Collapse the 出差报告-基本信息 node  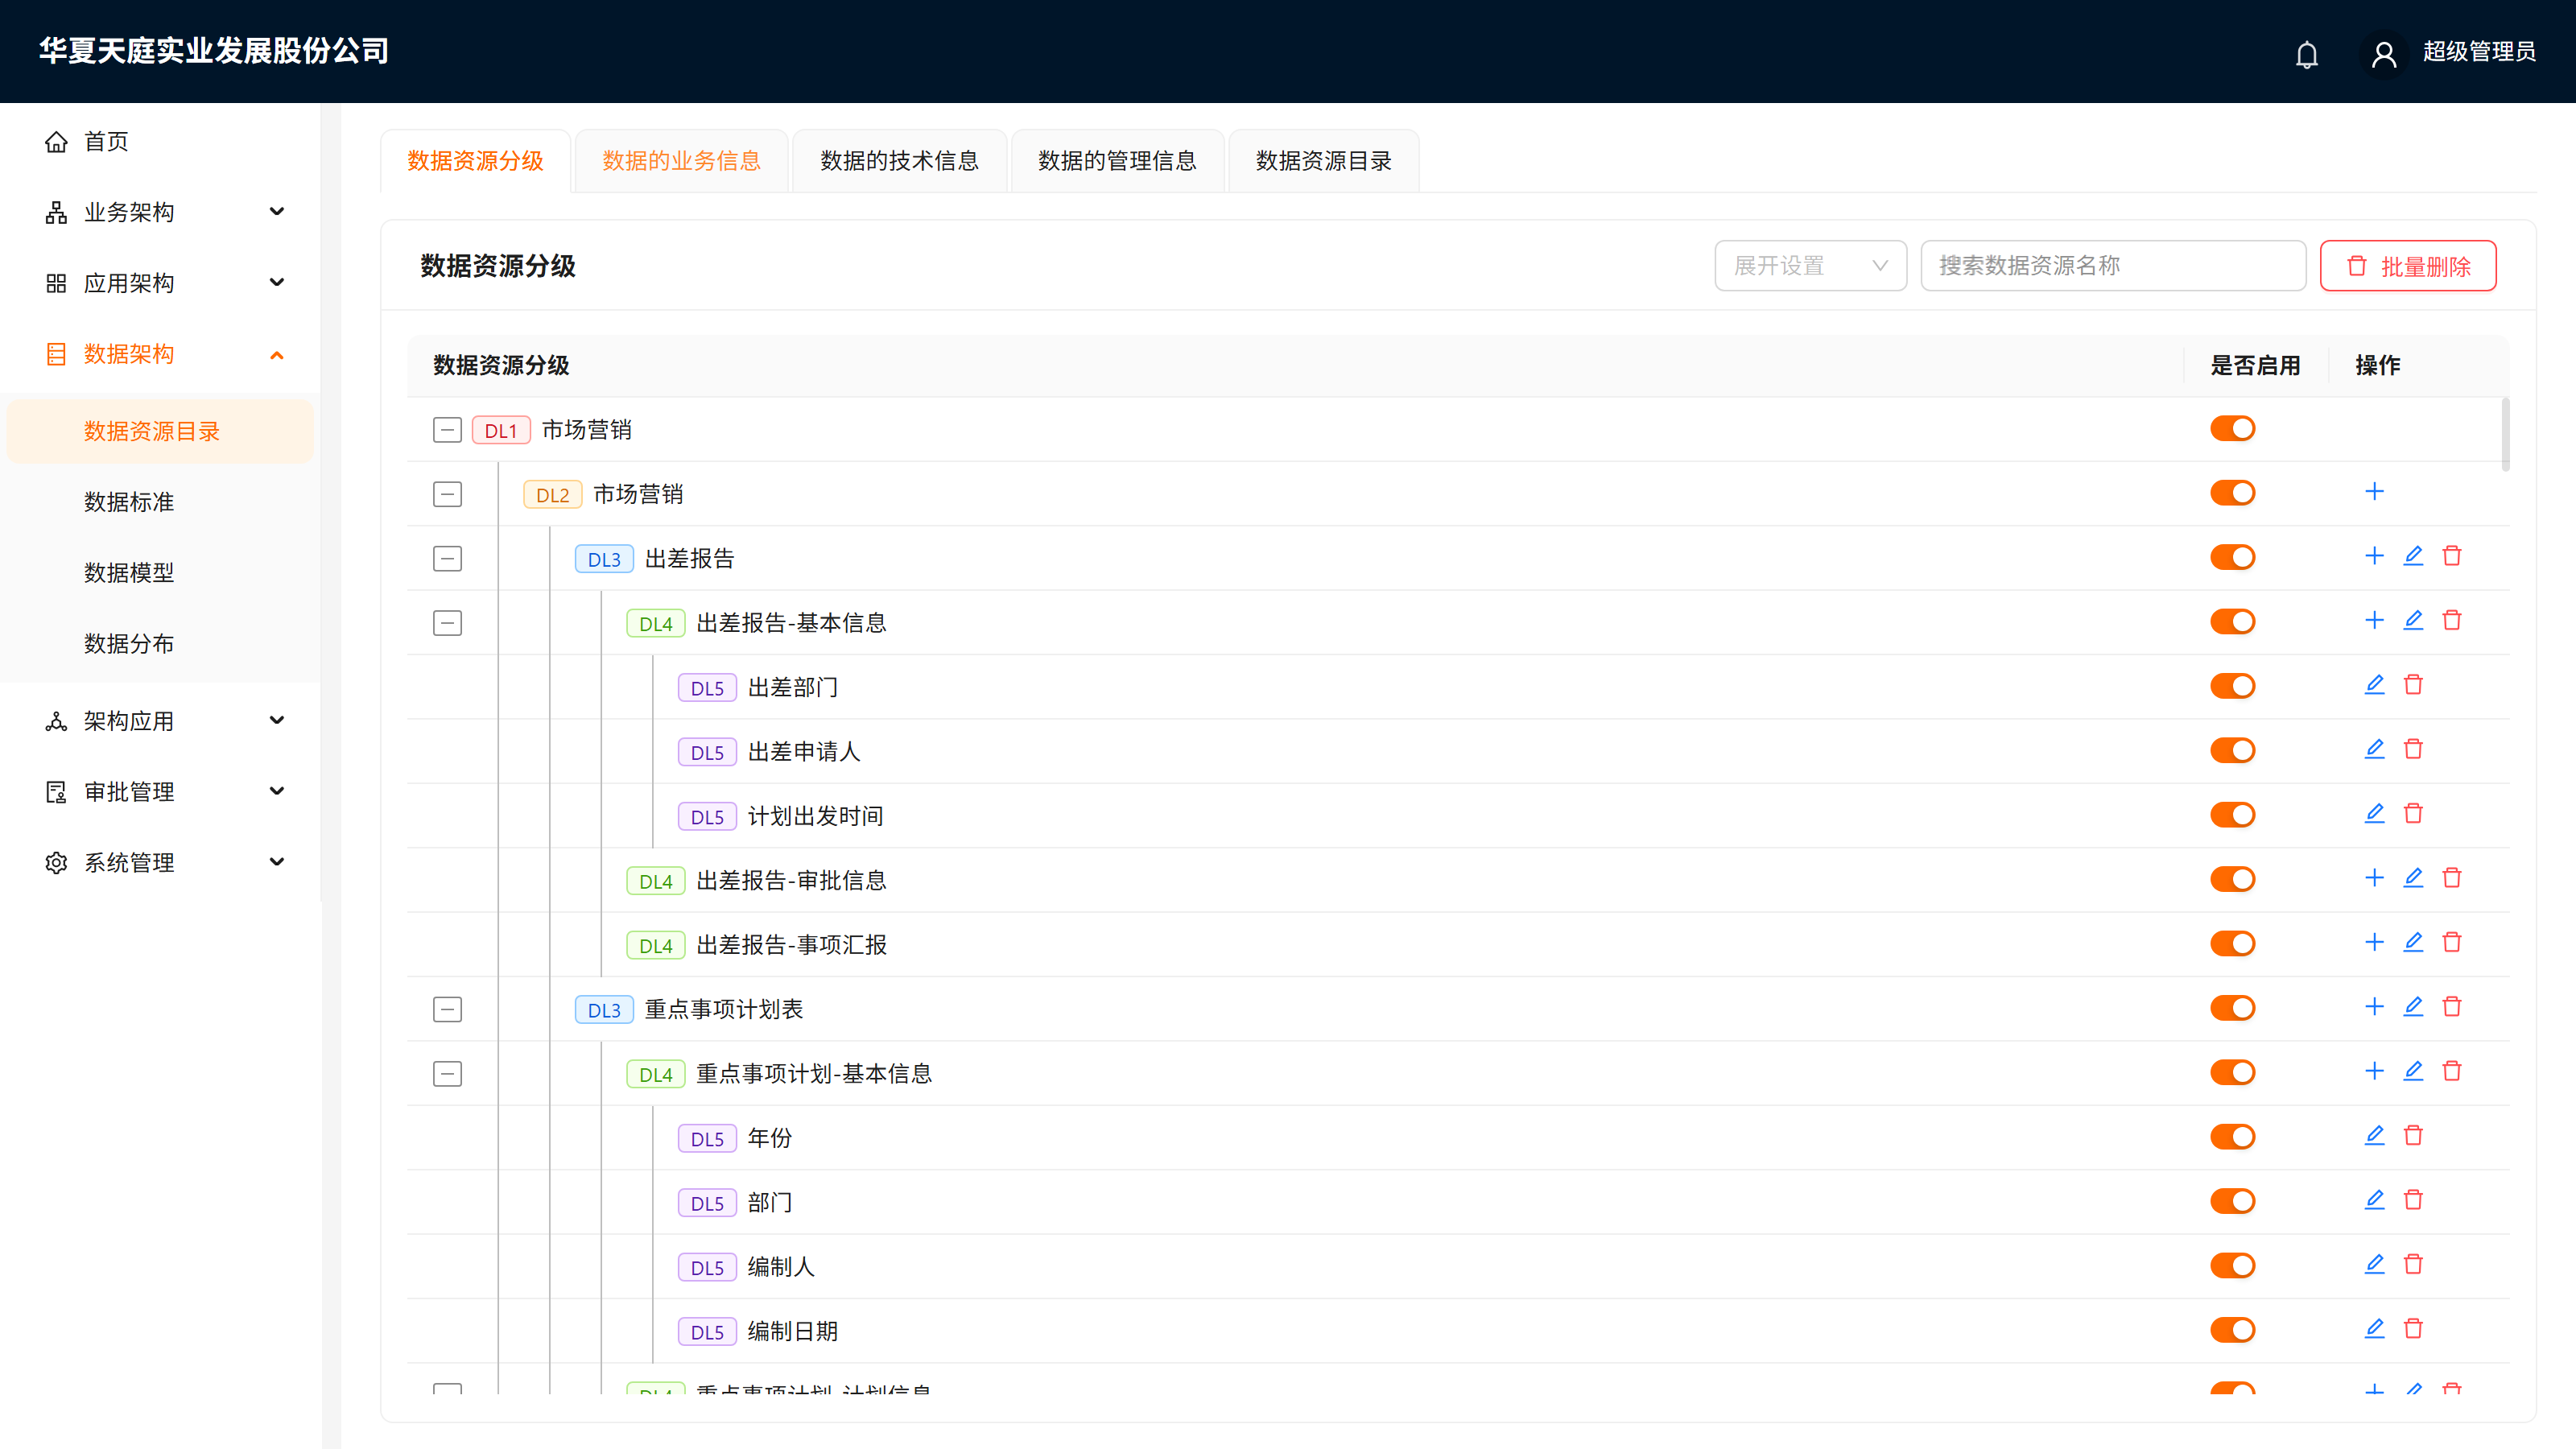(447, 623)
